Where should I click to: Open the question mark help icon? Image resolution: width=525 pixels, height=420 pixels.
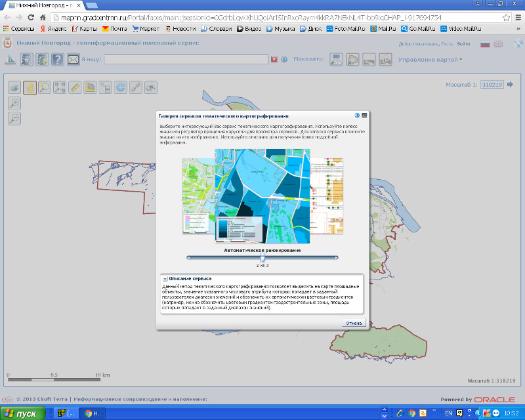pos(58,60)
